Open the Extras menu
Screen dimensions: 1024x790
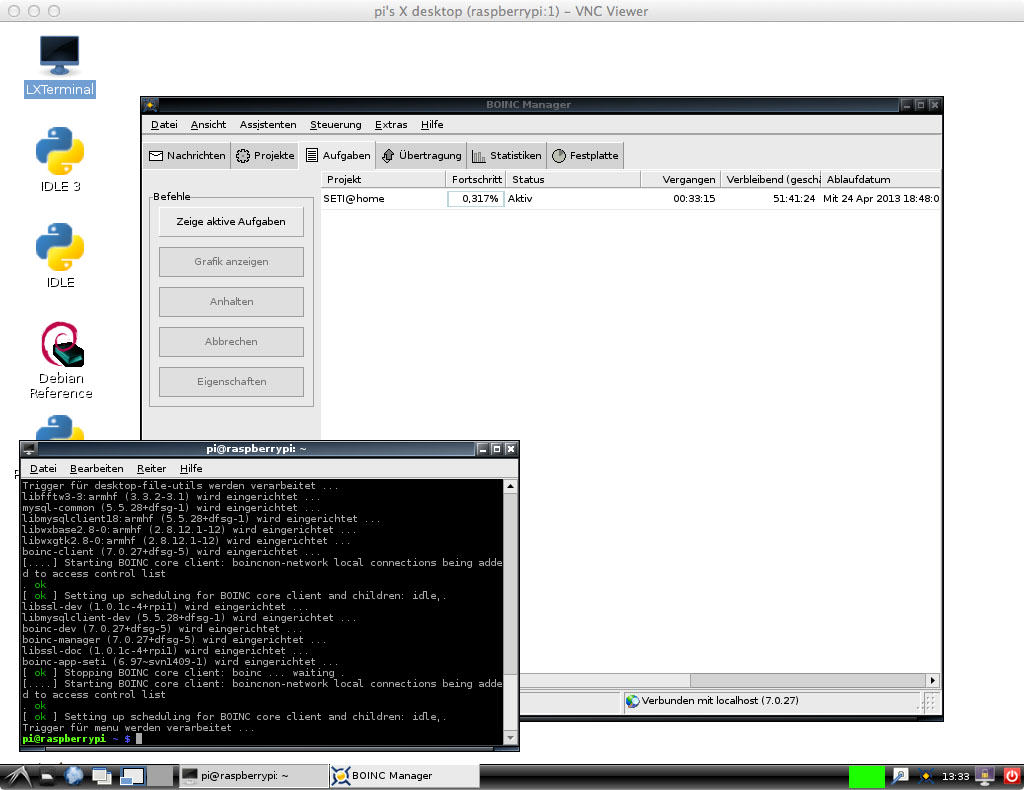click(x=391, y=125)
